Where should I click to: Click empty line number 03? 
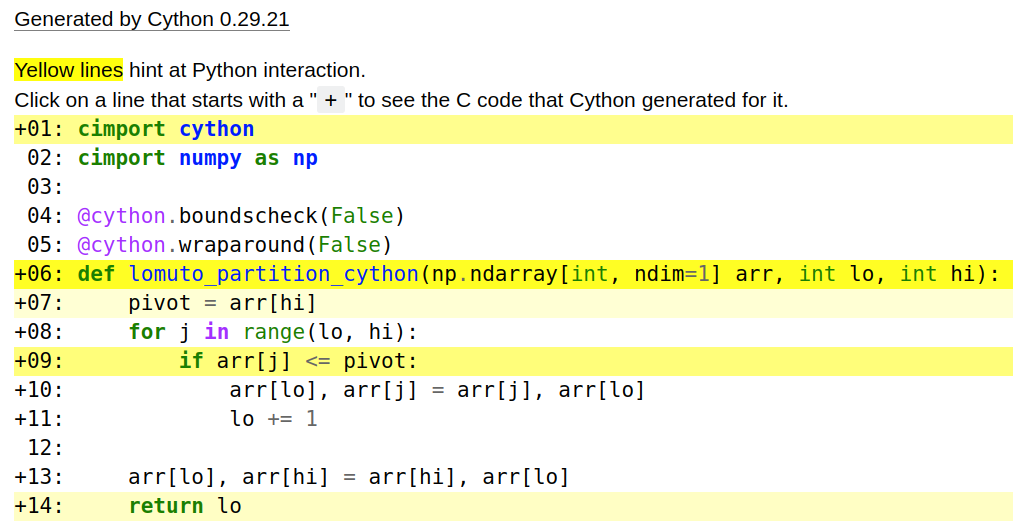45,187
